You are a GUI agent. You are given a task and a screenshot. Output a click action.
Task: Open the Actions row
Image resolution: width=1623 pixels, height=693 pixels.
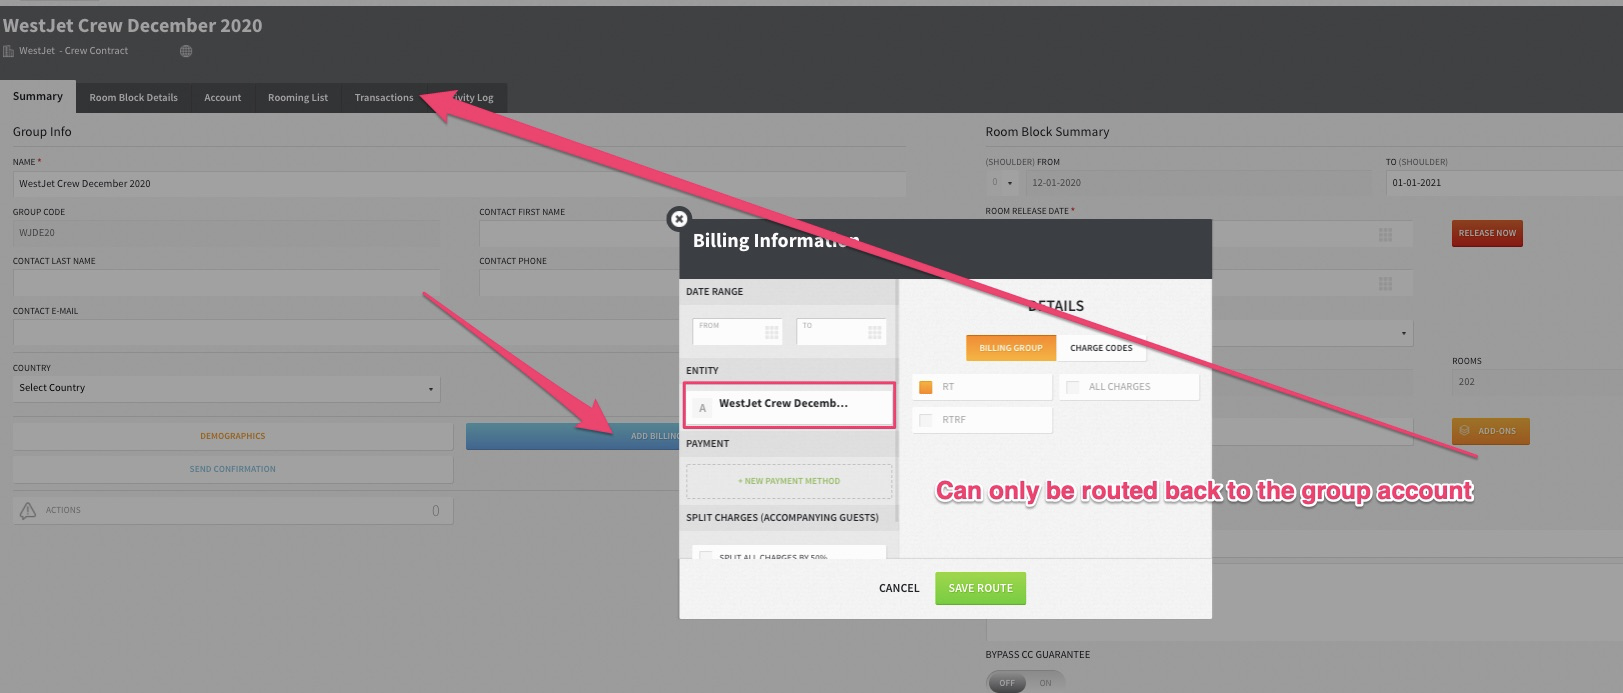click(233, 510)
